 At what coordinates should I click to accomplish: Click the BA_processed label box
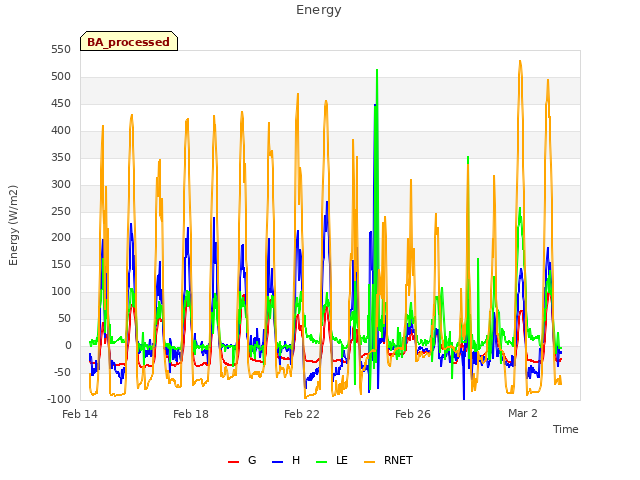pyautogui.click(x=129, y=41)
